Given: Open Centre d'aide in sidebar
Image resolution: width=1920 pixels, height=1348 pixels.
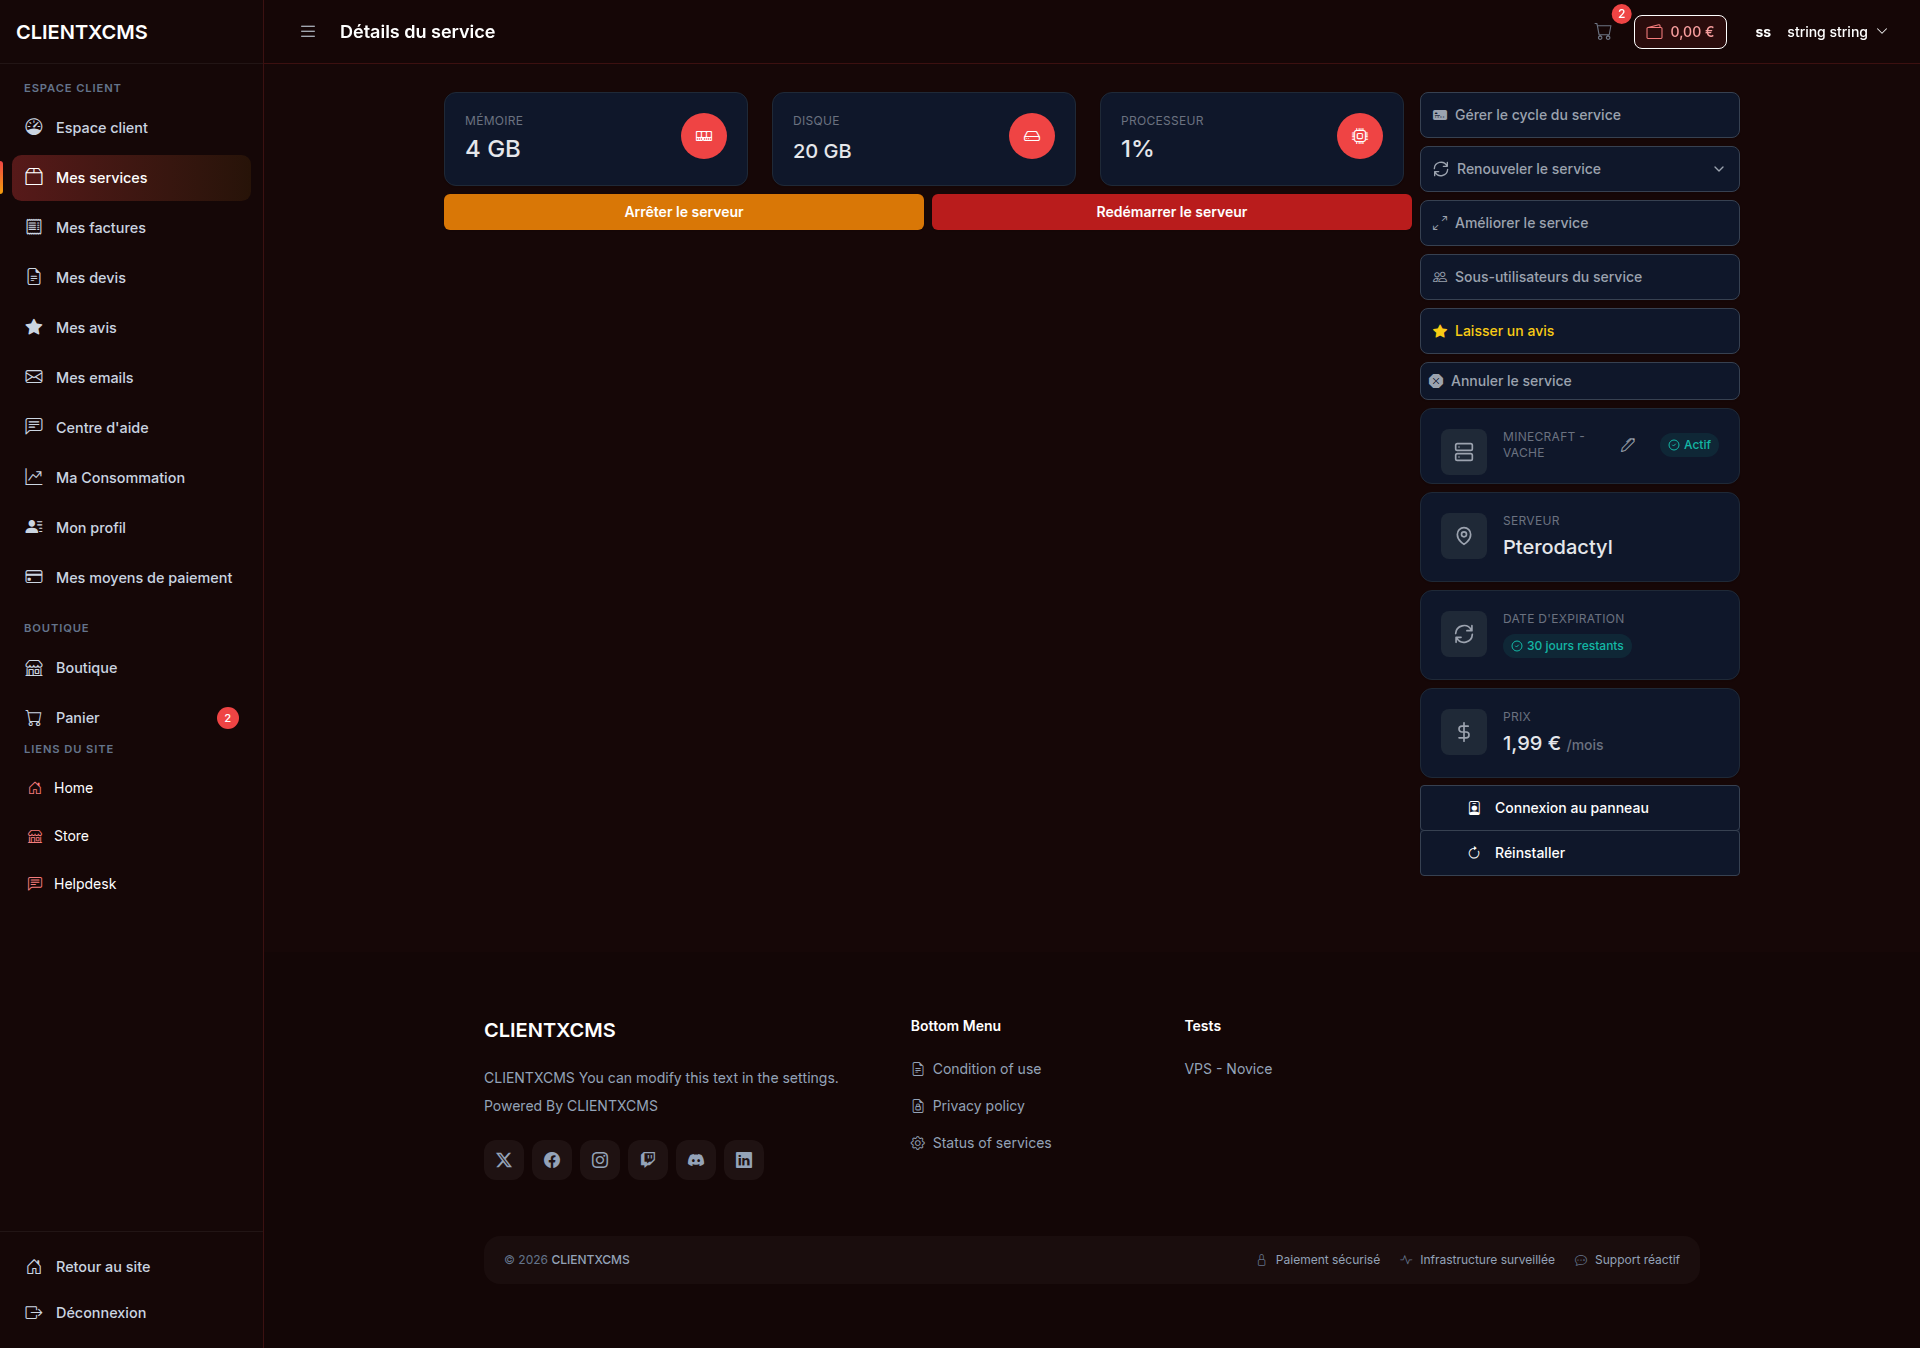Looking at the screenshot, I should 131,428.
